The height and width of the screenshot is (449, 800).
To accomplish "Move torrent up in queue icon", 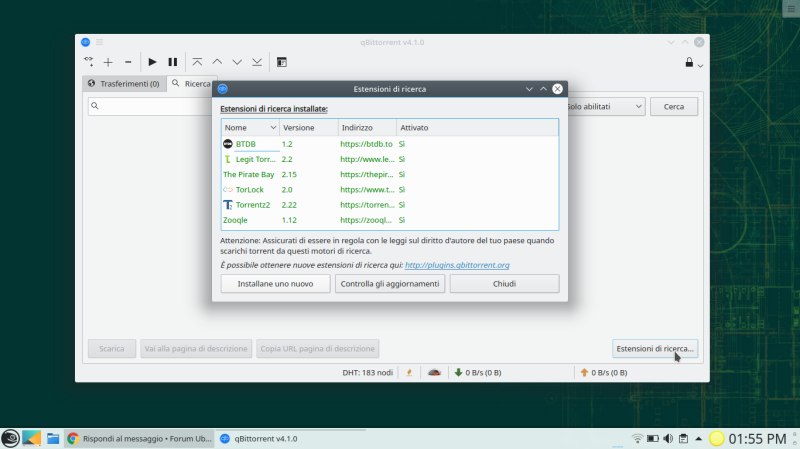I will (x=217, y=62).
